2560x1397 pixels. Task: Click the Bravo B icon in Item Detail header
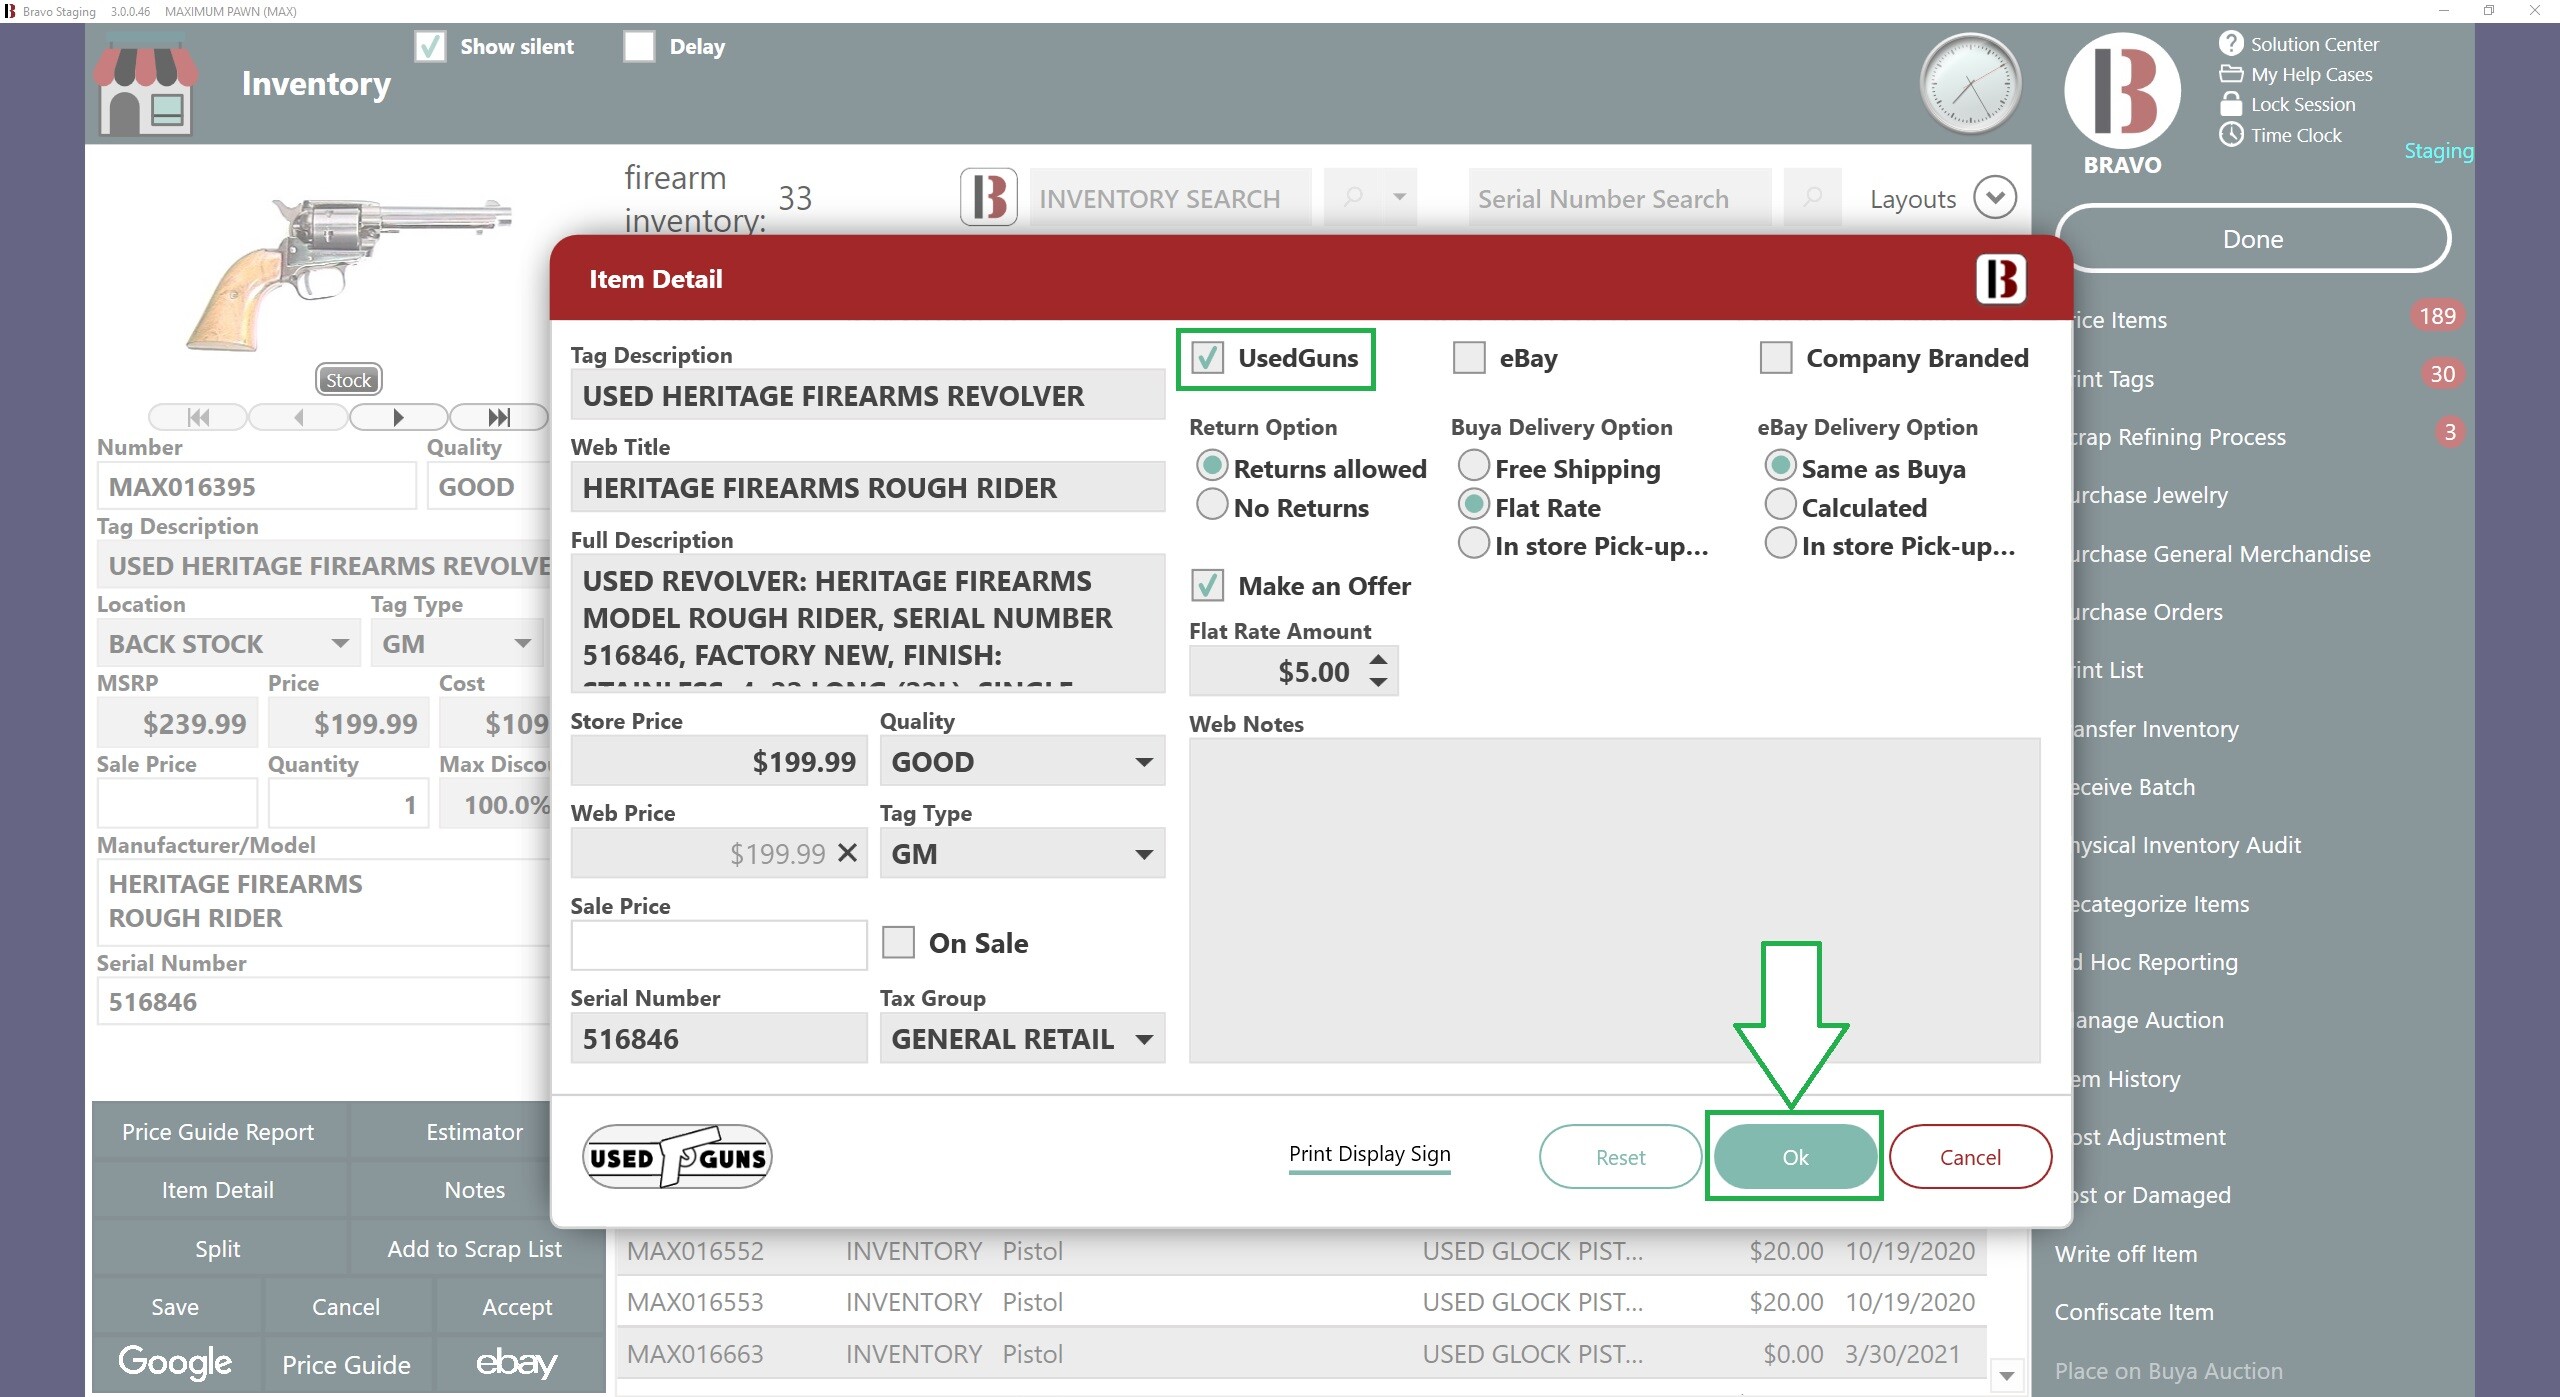click(2000, 279)
